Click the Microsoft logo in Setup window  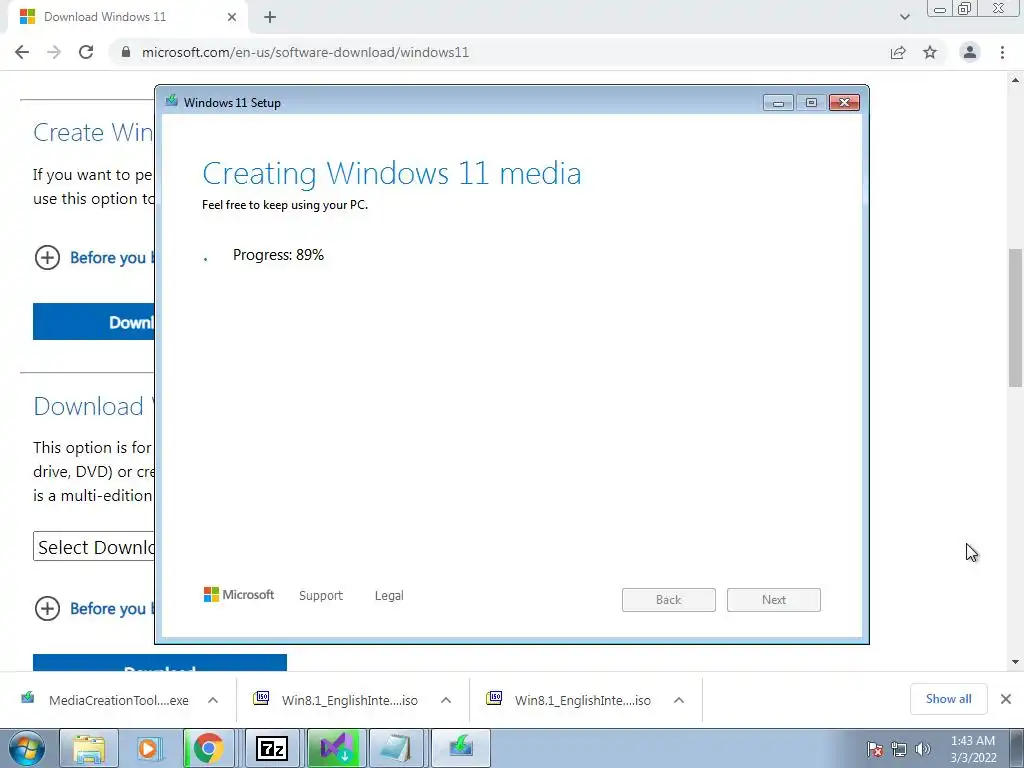tap(239, 594)
